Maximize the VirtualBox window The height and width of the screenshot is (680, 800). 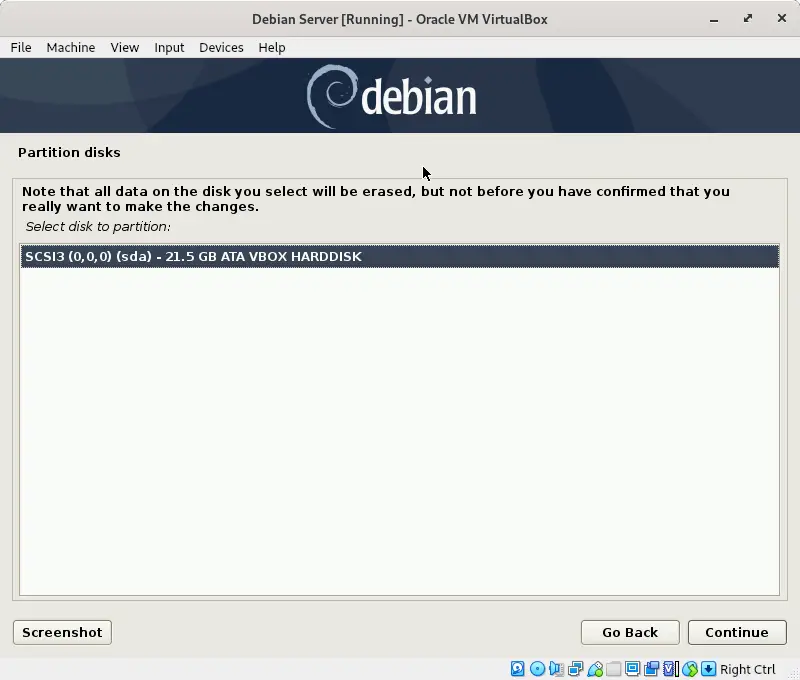(748, 19)
